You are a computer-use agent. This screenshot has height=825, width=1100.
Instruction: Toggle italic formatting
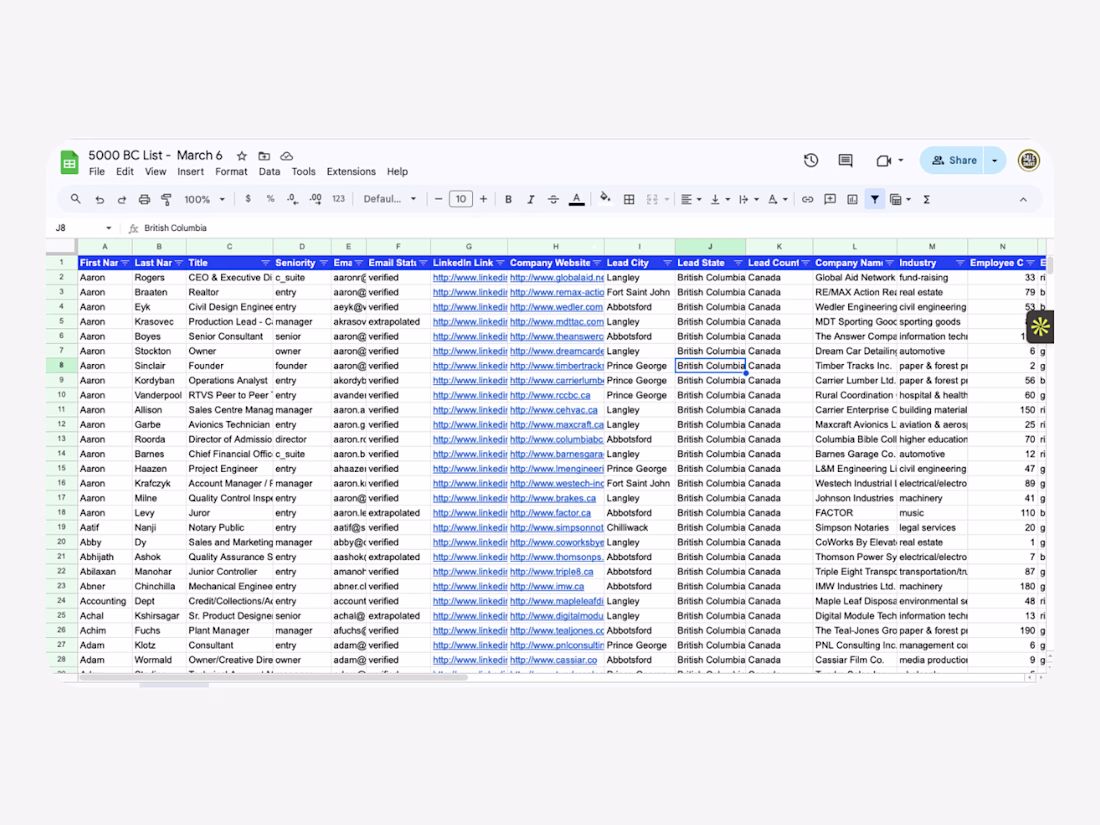point(530,199)
